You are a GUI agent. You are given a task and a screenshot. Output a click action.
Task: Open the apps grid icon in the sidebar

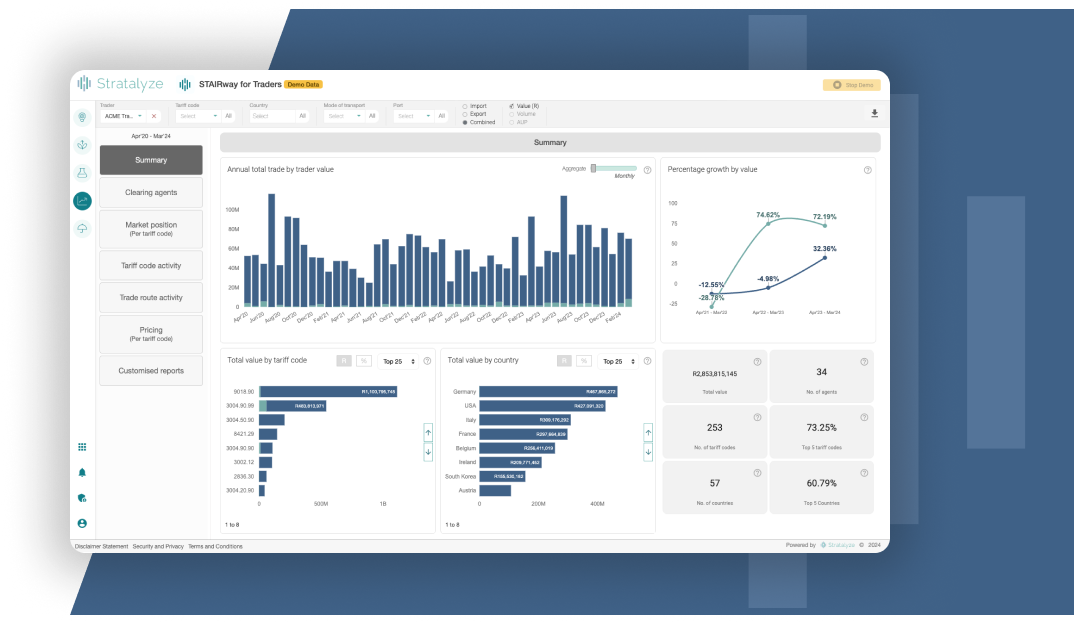pos(82,447)
